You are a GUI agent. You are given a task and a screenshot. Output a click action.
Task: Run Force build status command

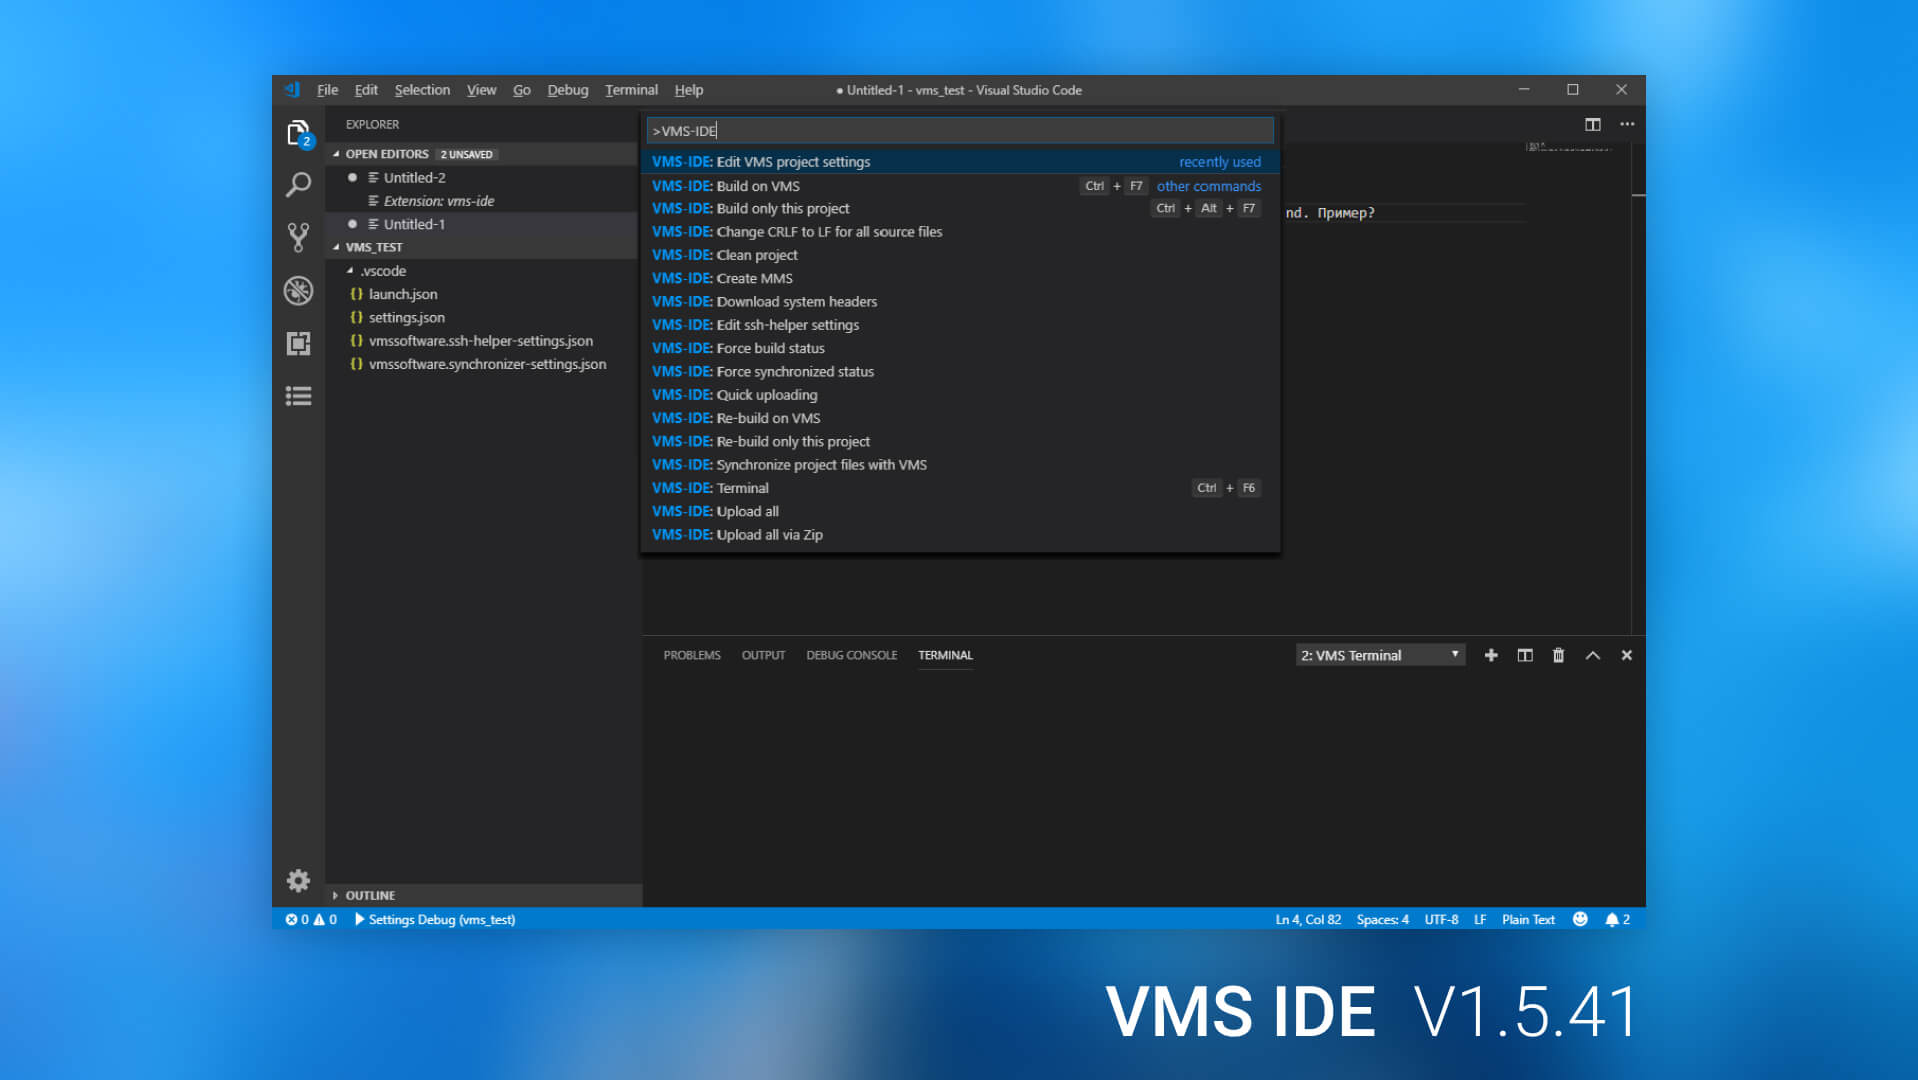pos(960,348)
